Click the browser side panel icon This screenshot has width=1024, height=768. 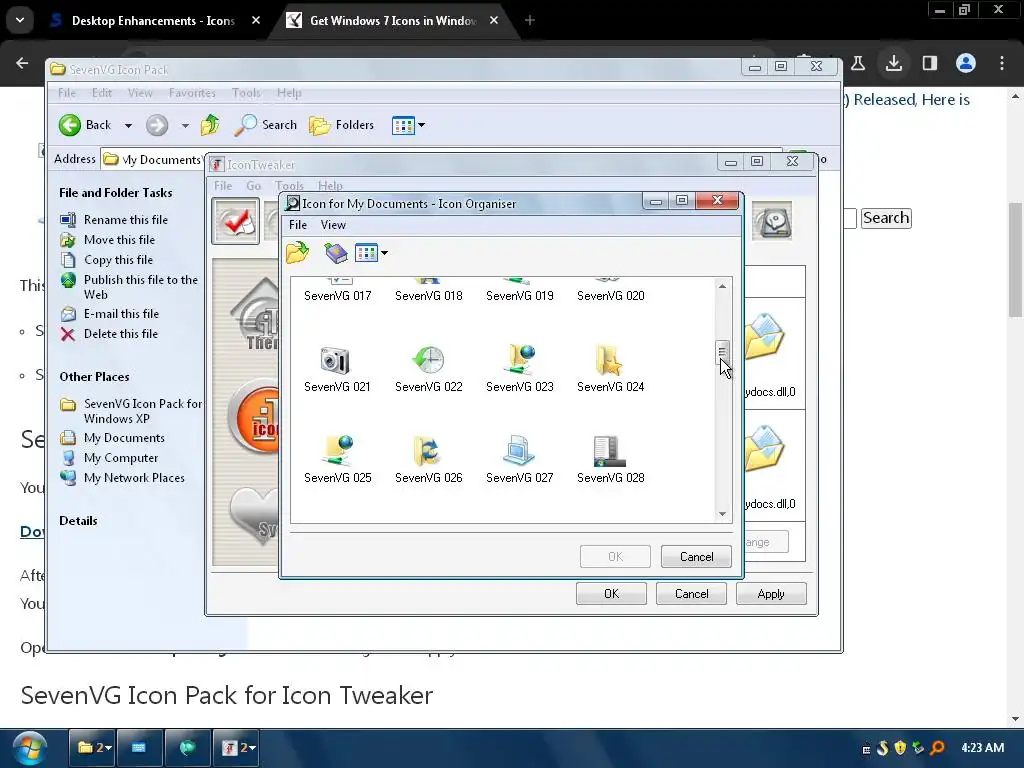(x=929, y=63)
